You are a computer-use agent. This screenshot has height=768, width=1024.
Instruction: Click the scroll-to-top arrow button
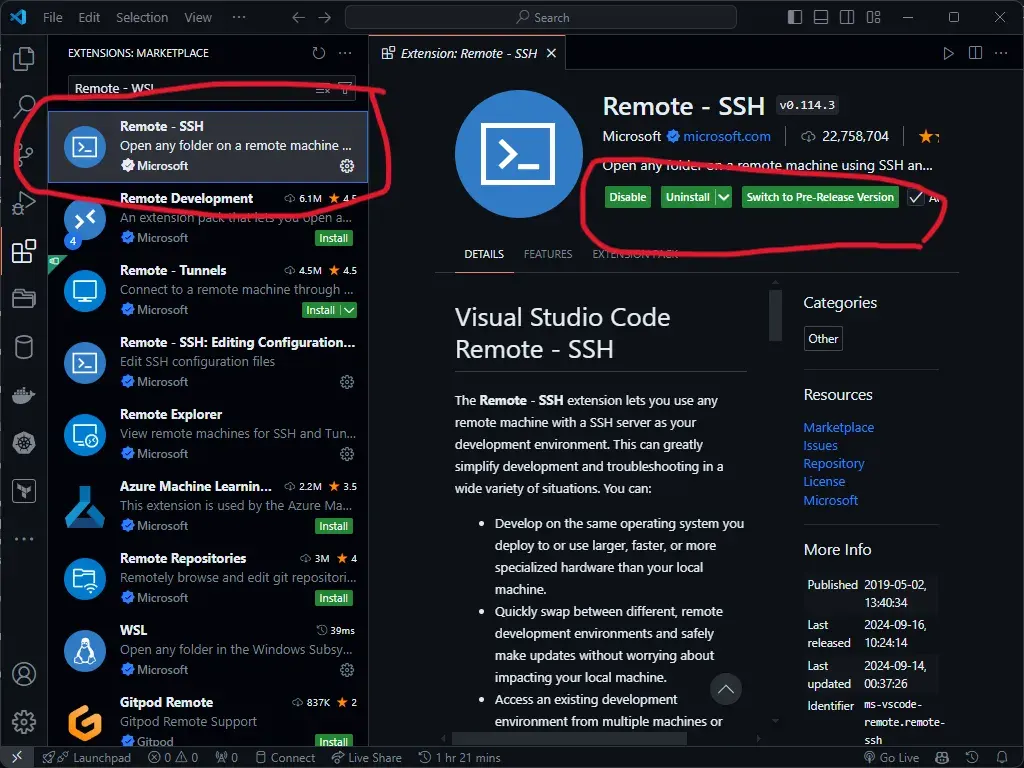pyautogui.click(x=726, y=689)
